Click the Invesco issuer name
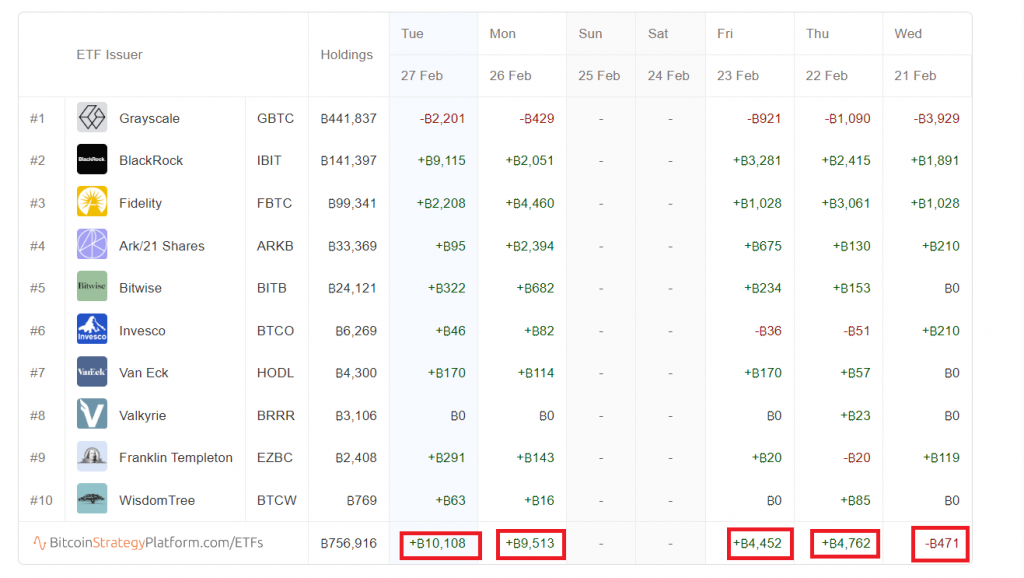 (x=142, y=331)
